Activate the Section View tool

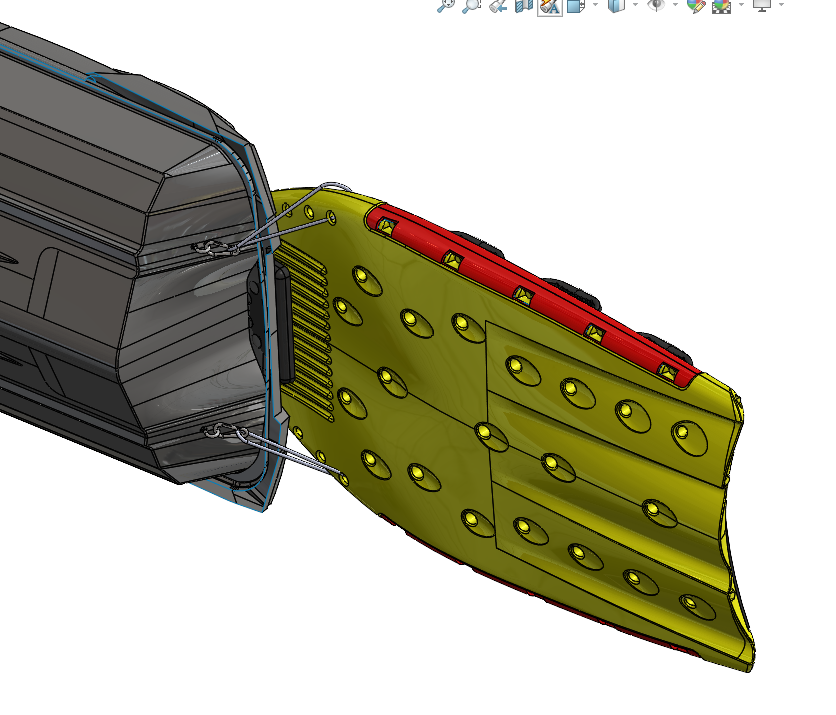click(524, 5)
